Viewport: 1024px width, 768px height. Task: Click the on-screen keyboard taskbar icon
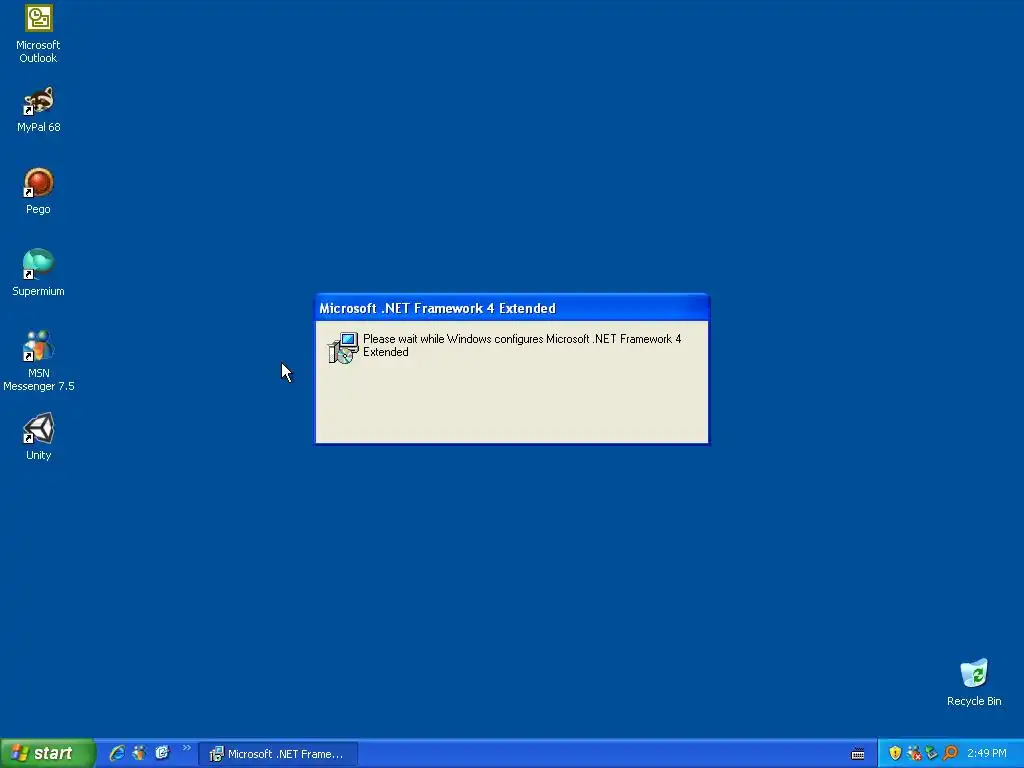point(858,754)
